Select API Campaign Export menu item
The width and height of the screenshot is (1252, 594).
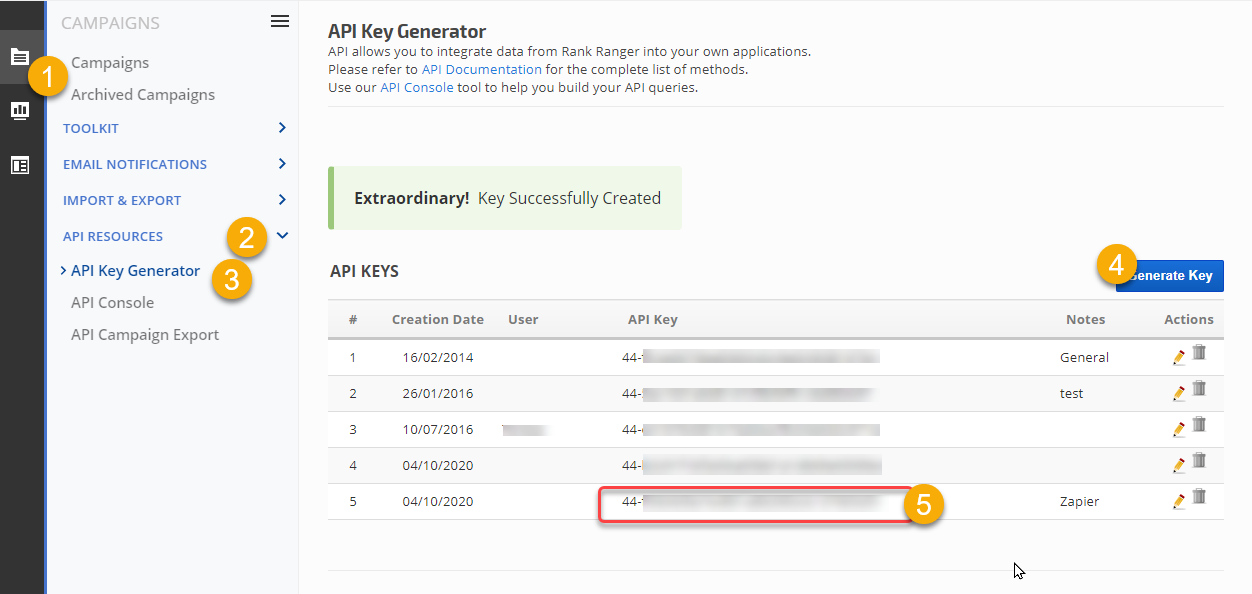click(145, 335)
